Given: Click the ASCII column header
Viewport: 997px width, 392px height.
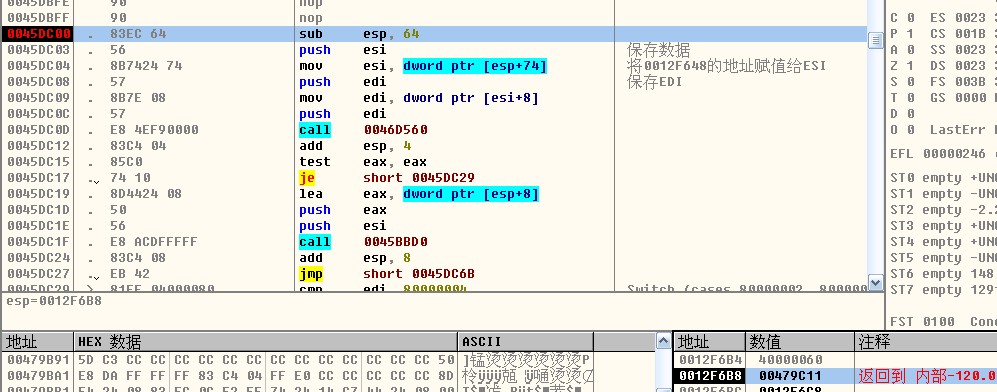Looking at the screenshot, I should [525, 342].
